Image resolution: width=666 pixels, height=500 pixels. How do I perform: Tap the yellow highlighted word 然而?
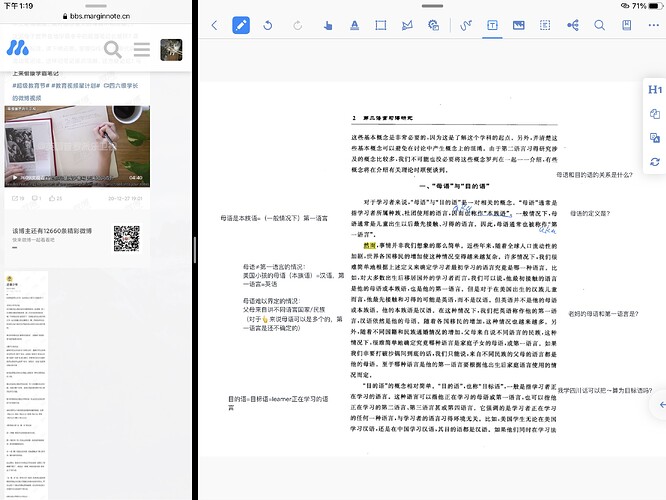tap(370, 246)
